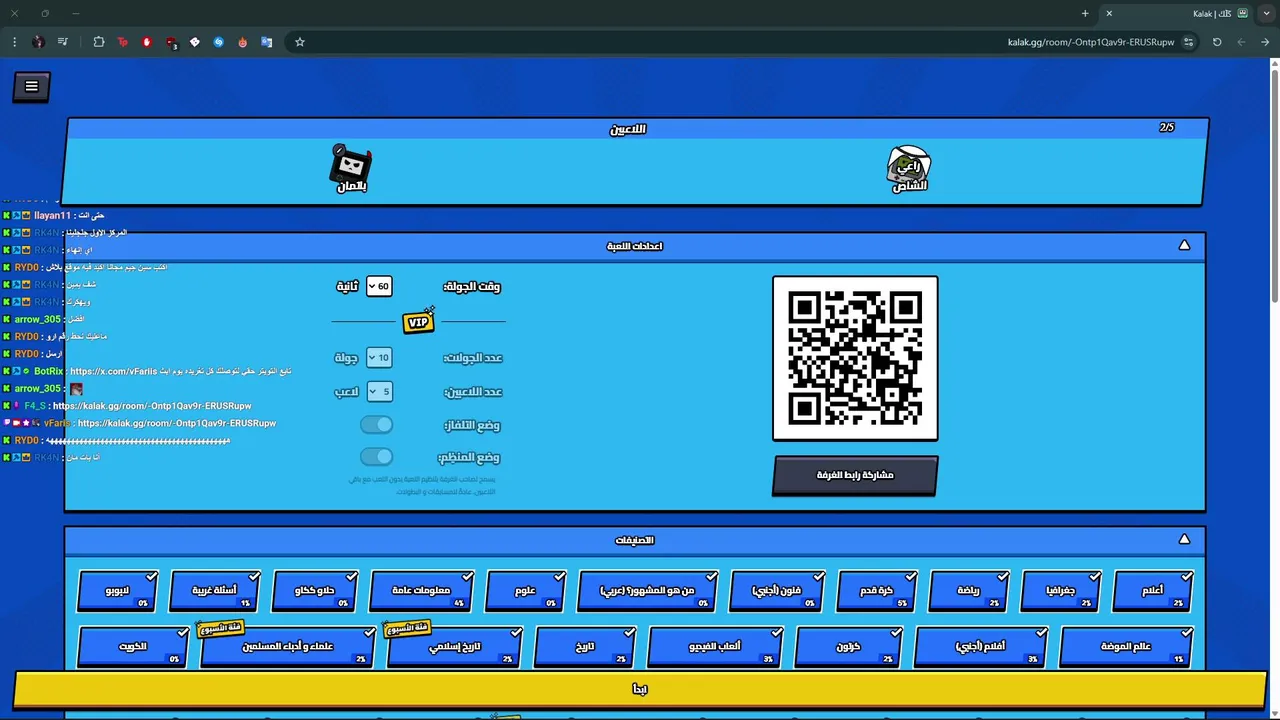The width and height of the screenshot is (1280, 720).
Task: Click the 2/5 player count text
Action: click(1167, 128)
